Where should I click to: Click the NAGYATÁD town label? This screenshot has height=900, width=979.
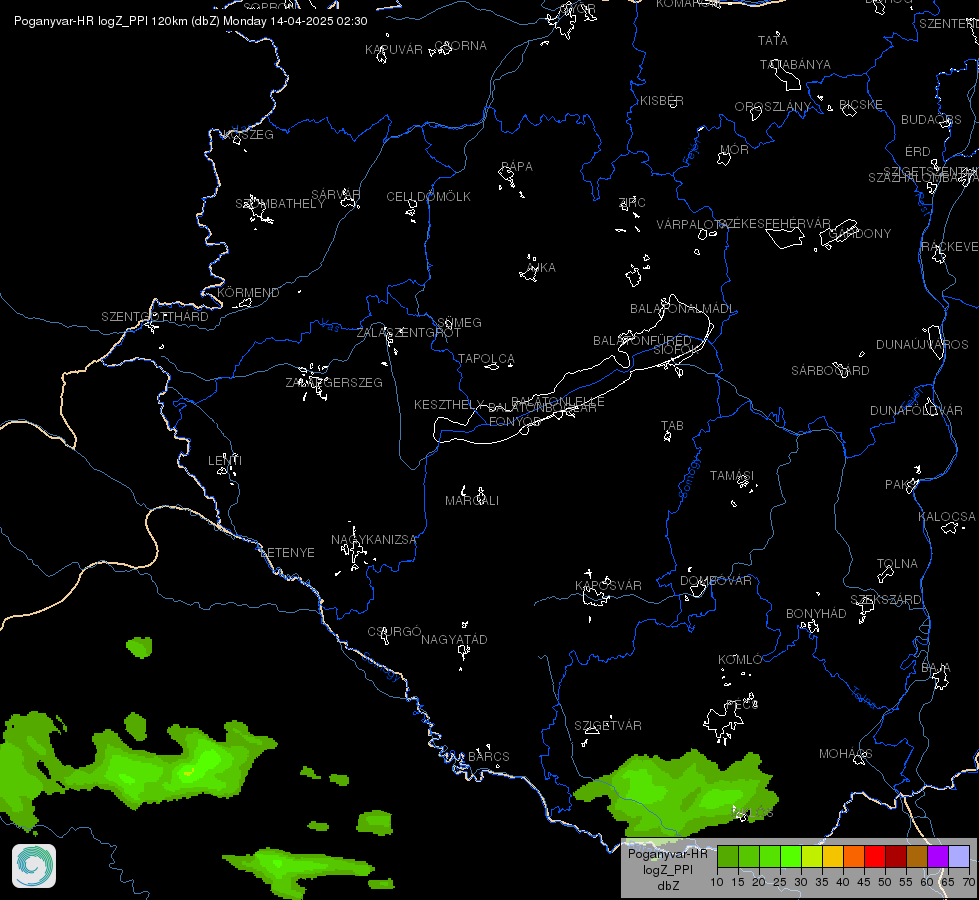(x=454, y=640)
